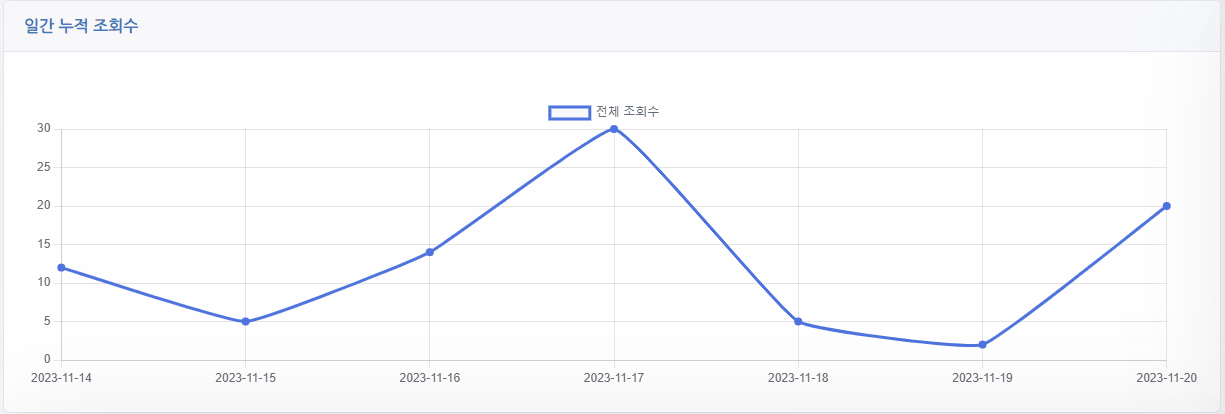Click the final data point for 2023-11-20
Screen dimensions: 1225x414
tap(1166, 206)
